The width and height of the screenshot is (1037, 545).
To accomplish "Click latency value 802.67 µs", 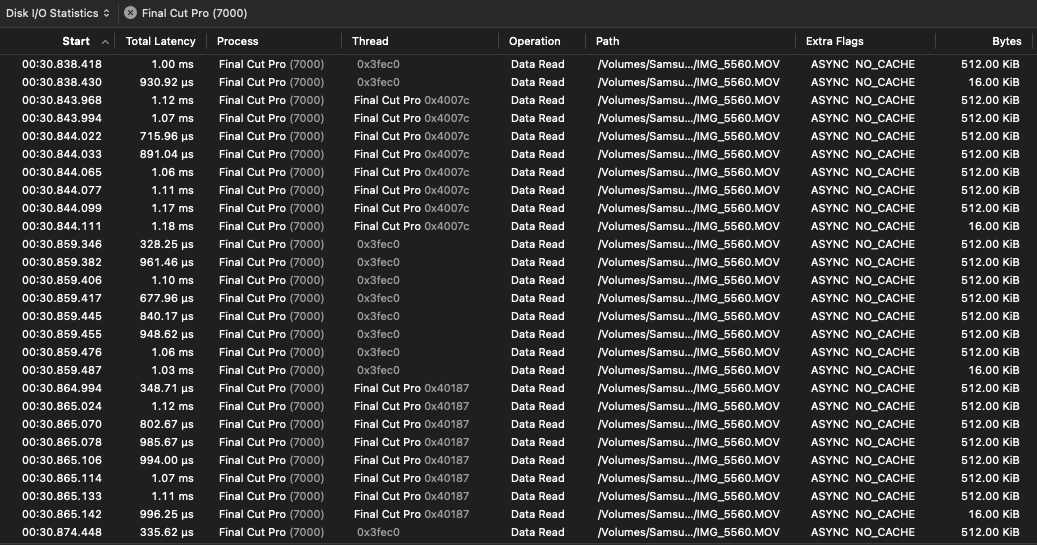I will point(167,424).
